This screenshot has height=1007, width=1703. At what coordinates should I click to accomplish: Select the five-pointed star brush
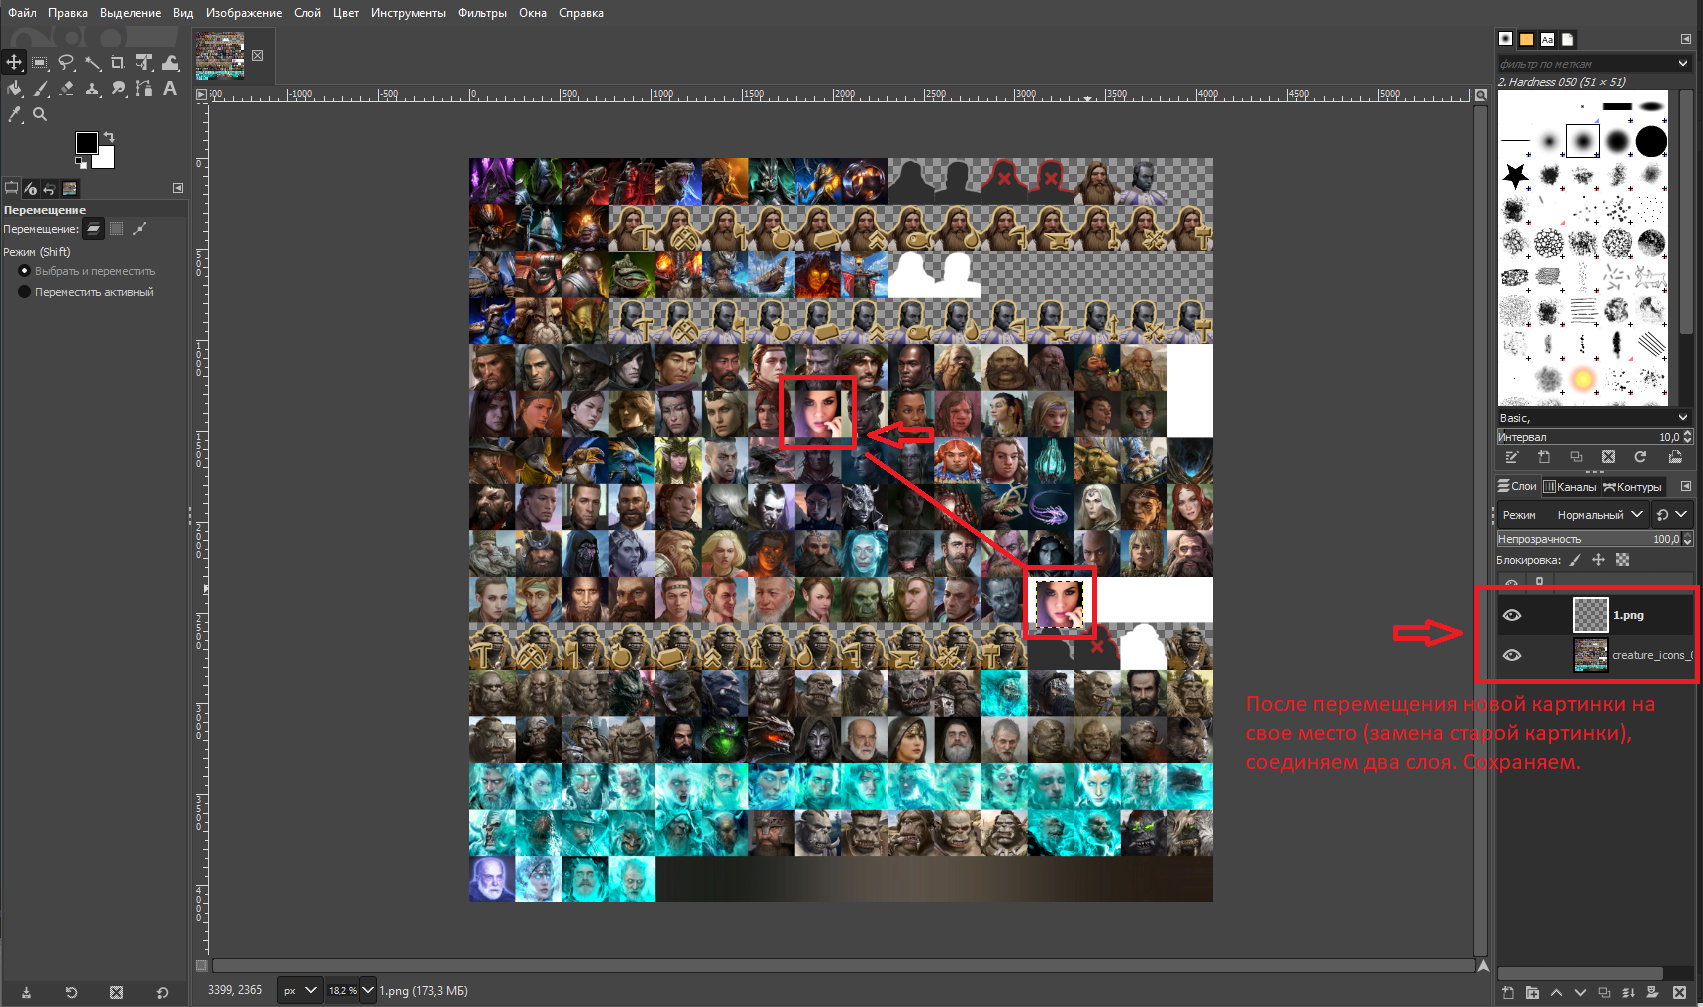click(x=1516, y=176)
